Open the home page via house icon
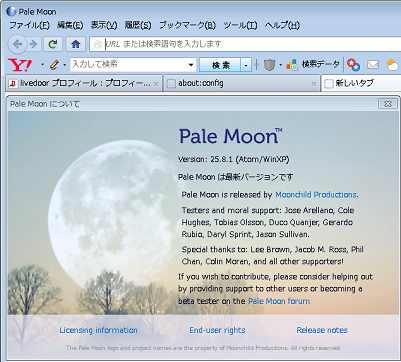Viewport: 401px width, 362px height. [76, 44]
